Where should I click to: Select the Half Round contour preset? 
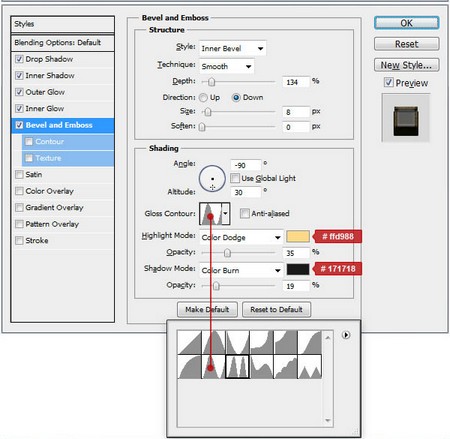click(x=189, y=367)
